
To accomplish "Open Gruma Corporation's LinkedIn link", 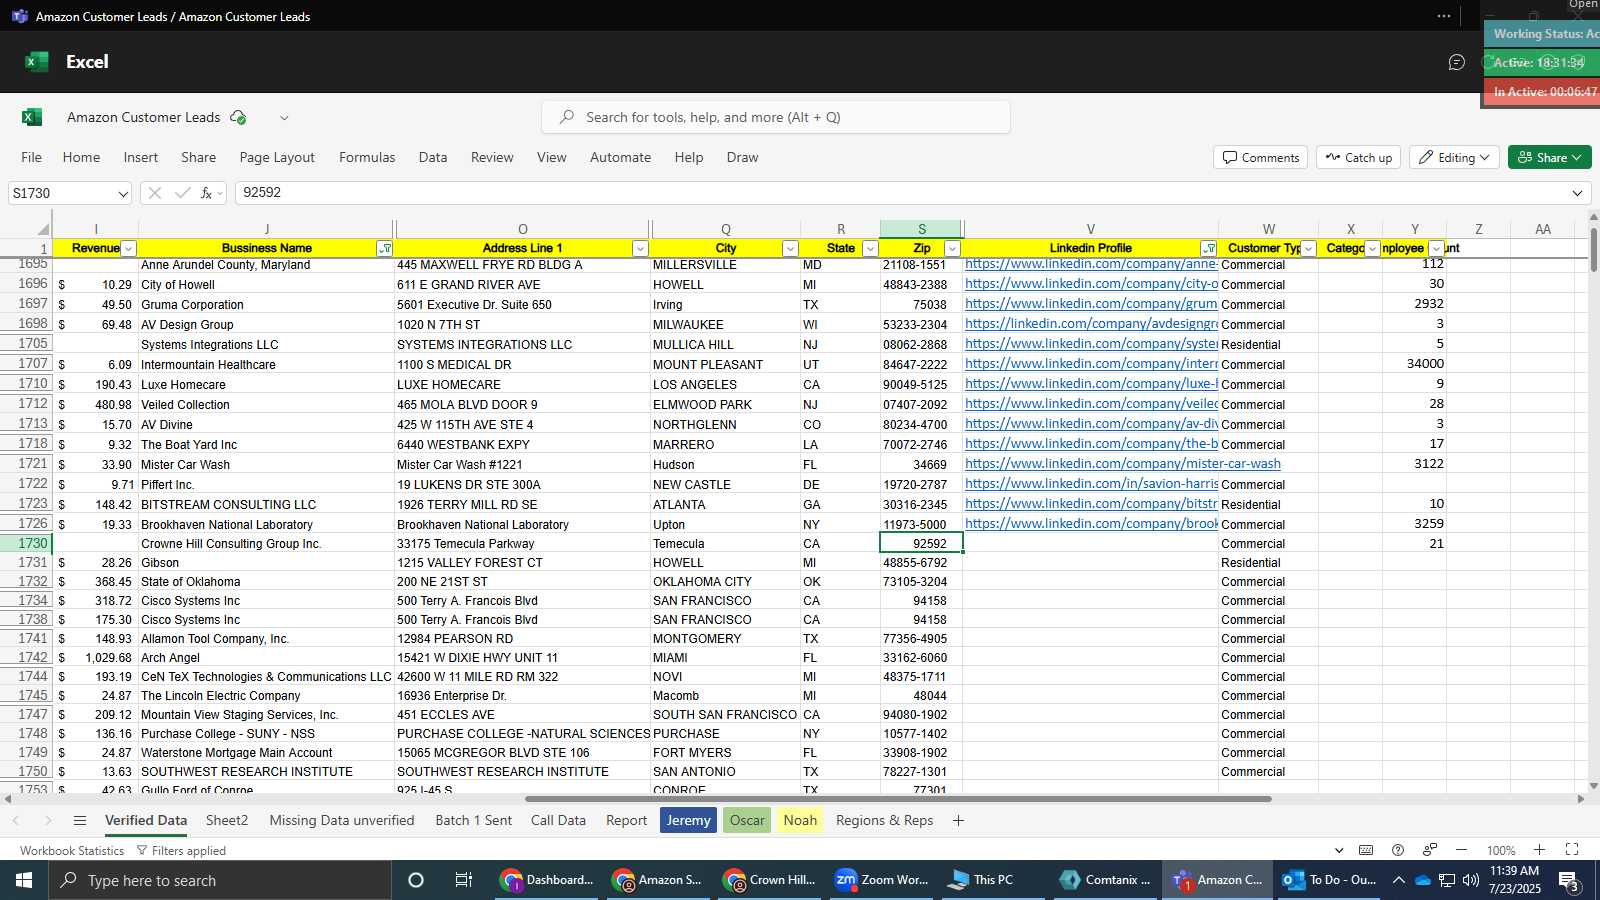I will [1091, 304].
